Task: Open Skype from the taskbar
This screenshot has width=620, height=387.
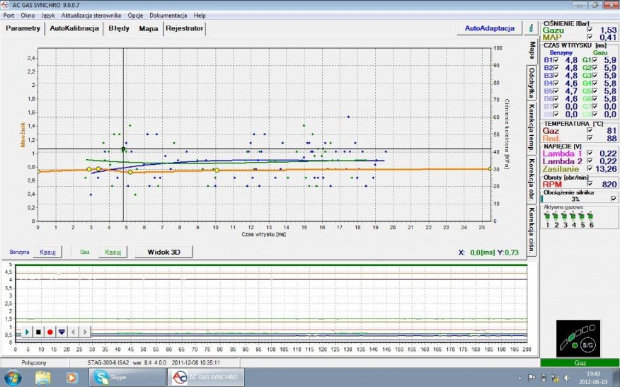Action: (127, 377)
